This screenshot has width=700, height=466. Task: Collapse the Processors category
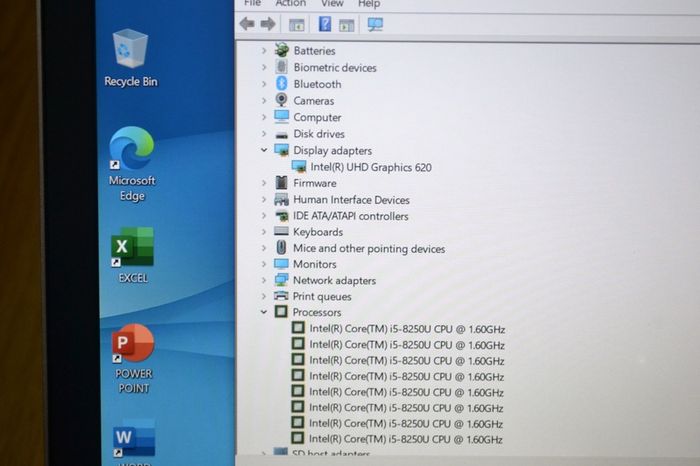(x=264, y=312)
